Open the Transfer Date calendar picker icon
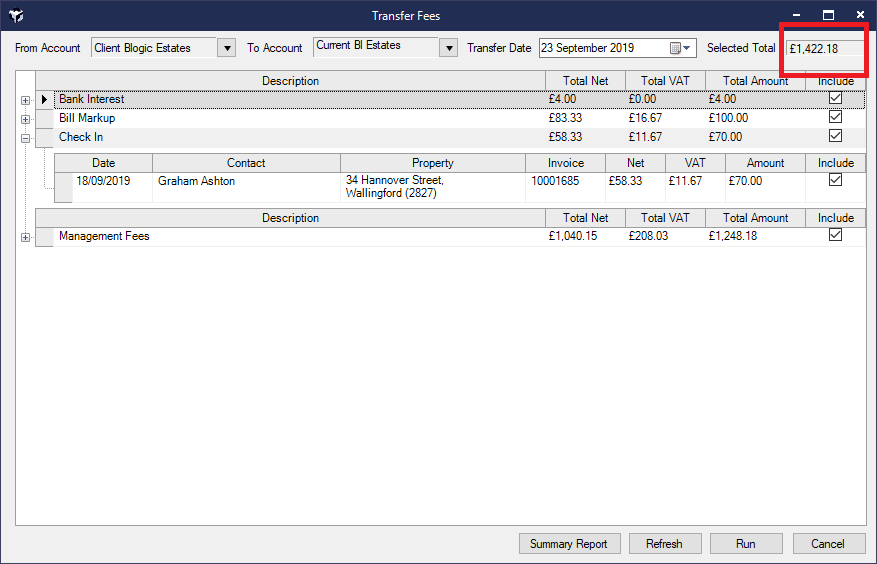 coord(680,48)
